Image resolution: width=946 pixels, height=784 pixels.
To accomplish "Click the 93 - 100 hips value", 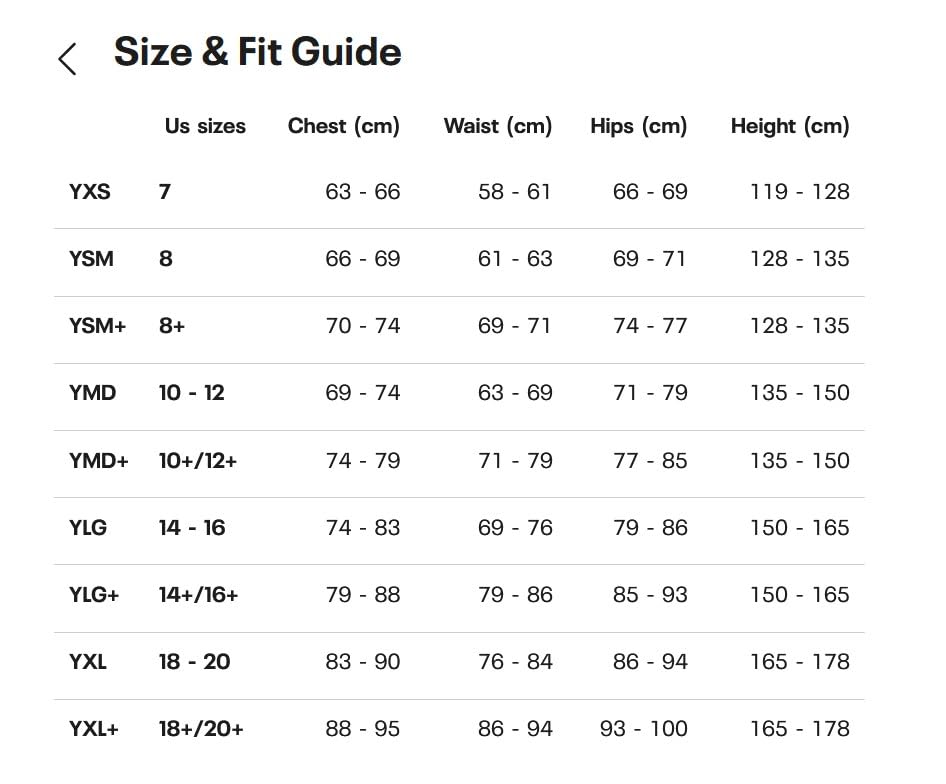I will (643, 729).
